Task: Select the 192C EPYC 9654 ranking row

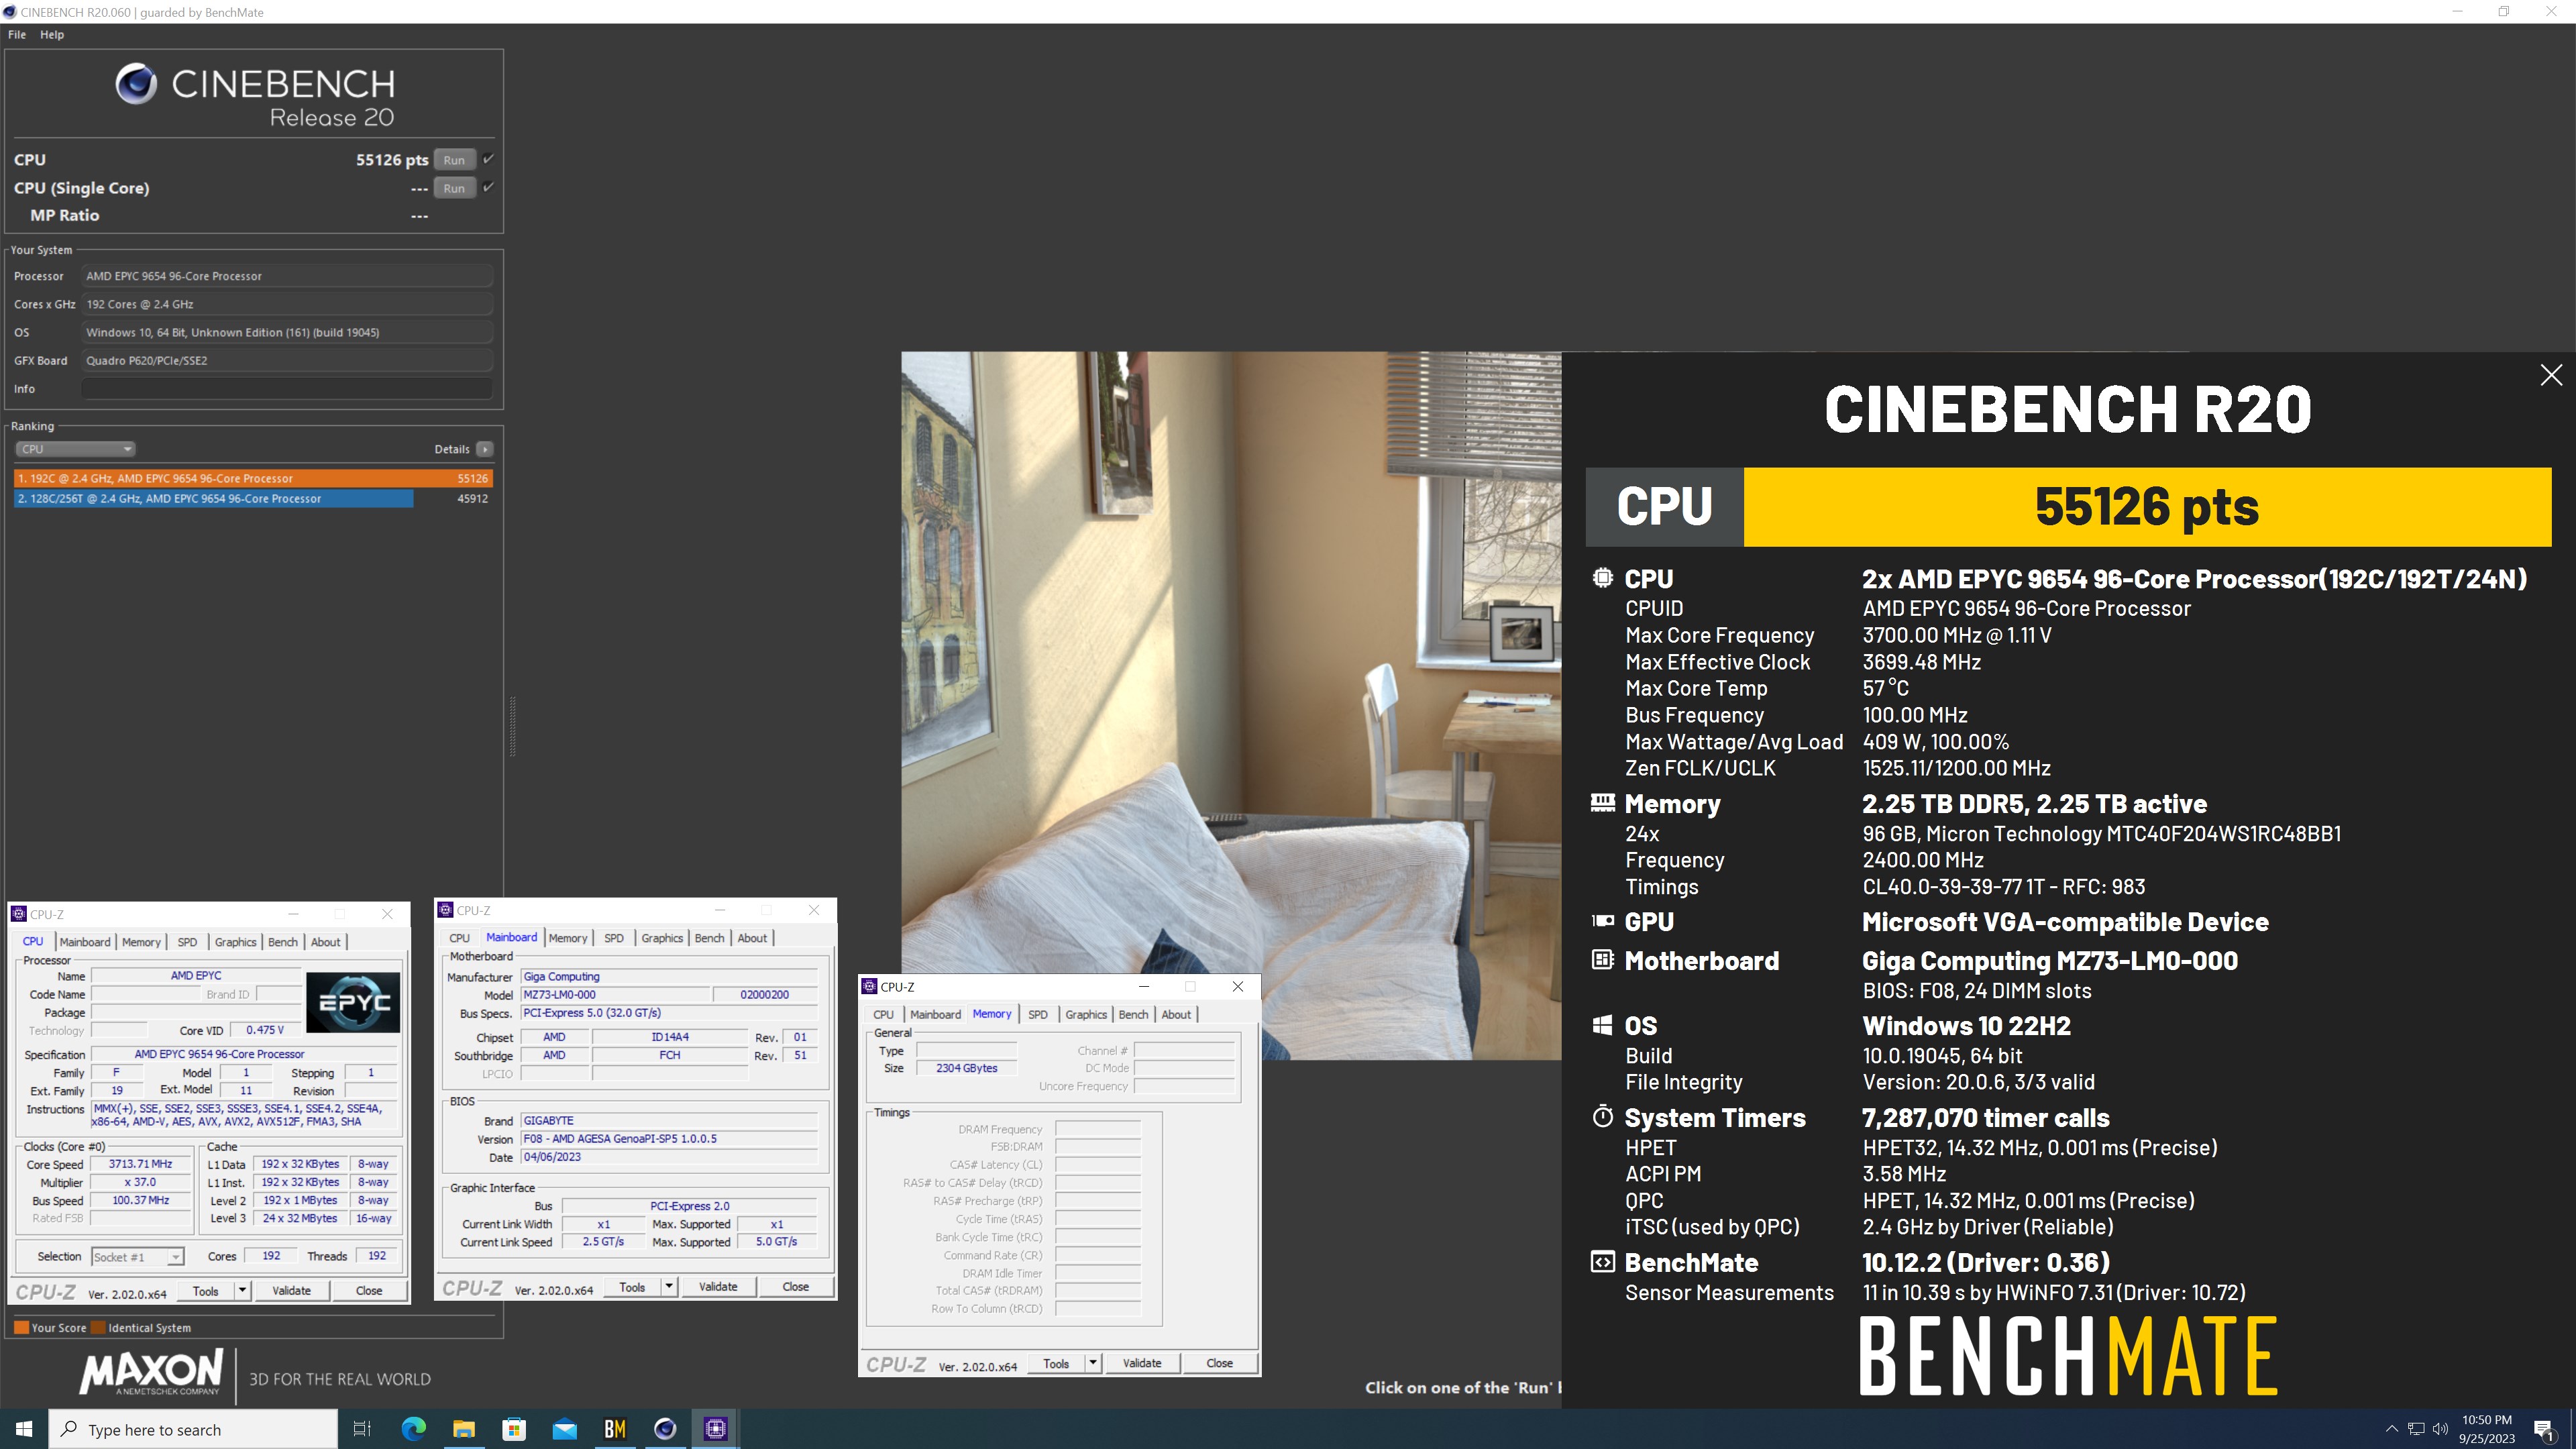Action: pos(253,478)
